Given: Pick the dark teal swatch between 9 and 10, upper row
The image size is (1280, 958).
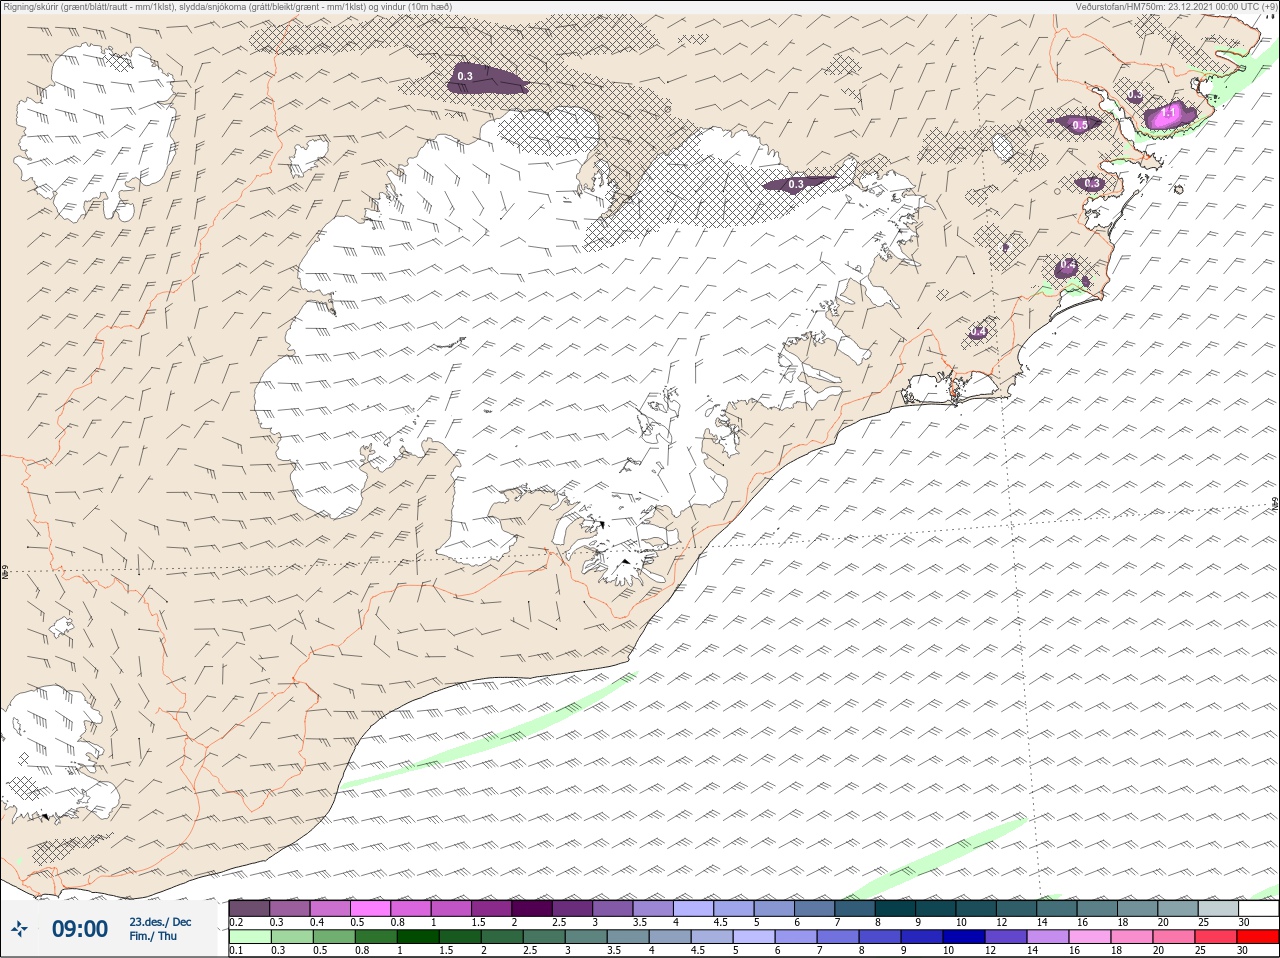Looking at the screenshot, I should click(936, 908).
